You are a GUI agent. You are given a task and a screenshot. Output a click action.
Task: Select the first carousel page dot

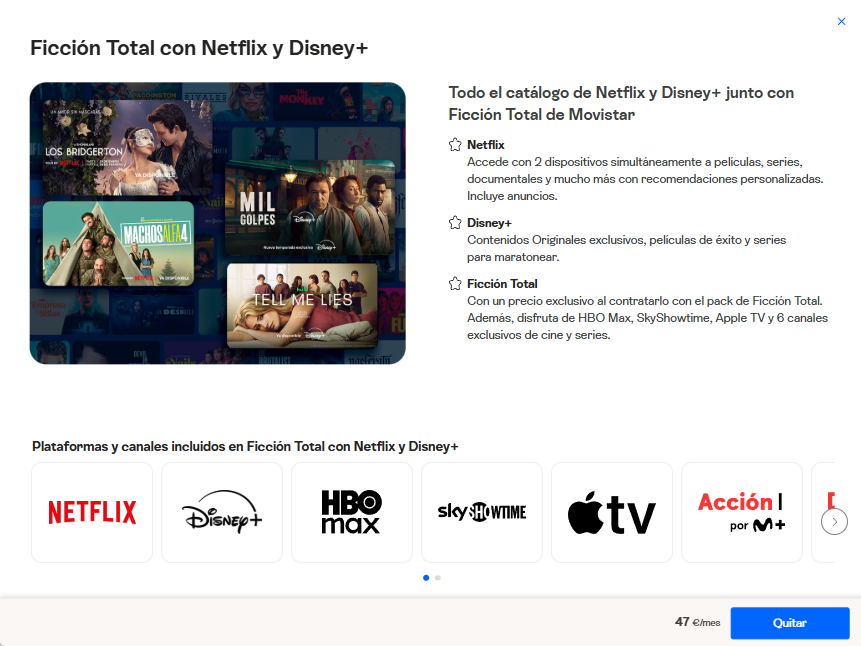click(x=426, y=578)
